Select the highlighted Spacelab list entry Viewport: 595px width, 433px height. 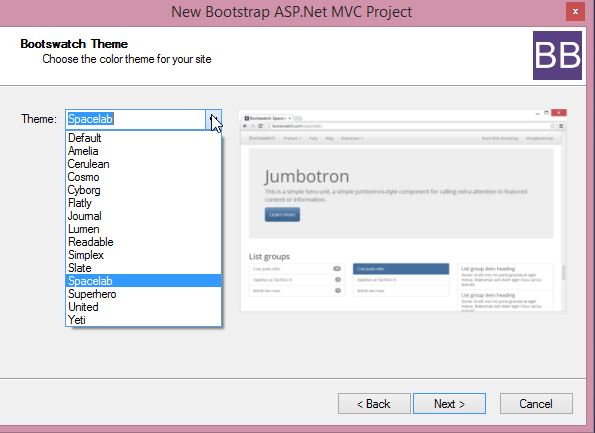pyautogui.click(x=143, y=281)
